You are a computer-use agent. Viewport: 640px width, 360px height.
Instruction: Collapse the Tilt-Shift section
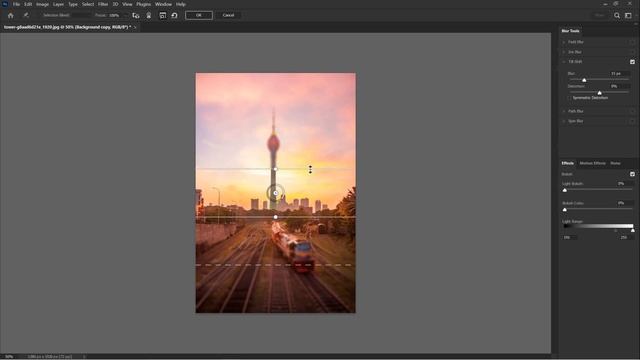click(x=564, y=62)
